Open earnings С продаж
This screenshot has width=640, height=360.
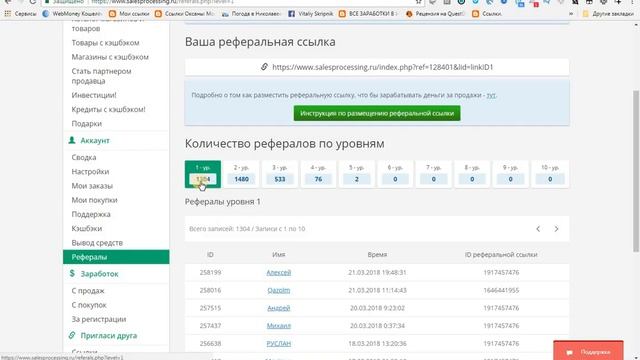click(88, 291)
